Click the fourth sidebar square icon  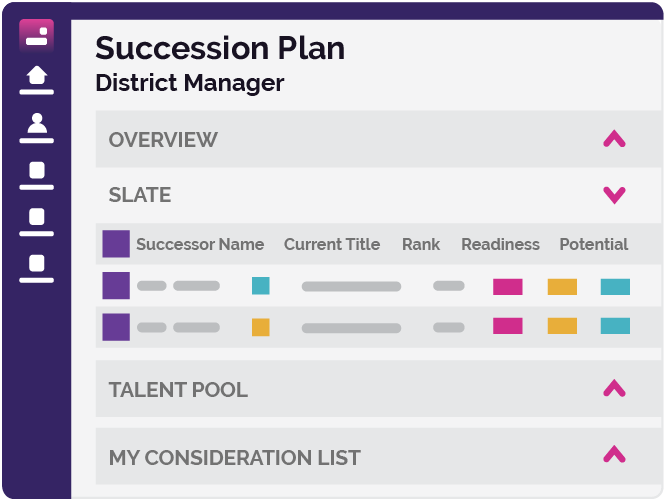tap(37, 219)
